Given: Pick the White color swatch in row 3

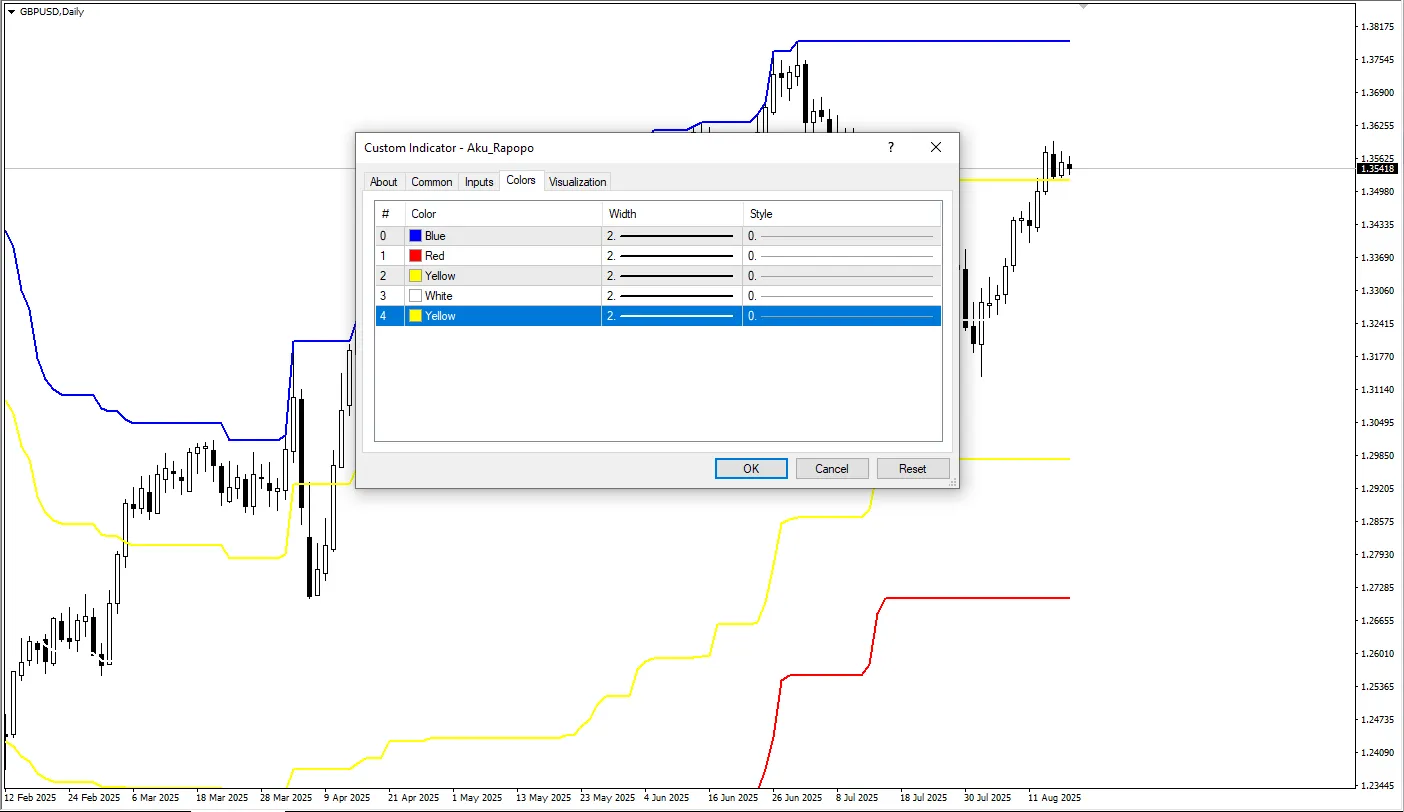Looking at the screenshot, I should click(x=415, y=296).
